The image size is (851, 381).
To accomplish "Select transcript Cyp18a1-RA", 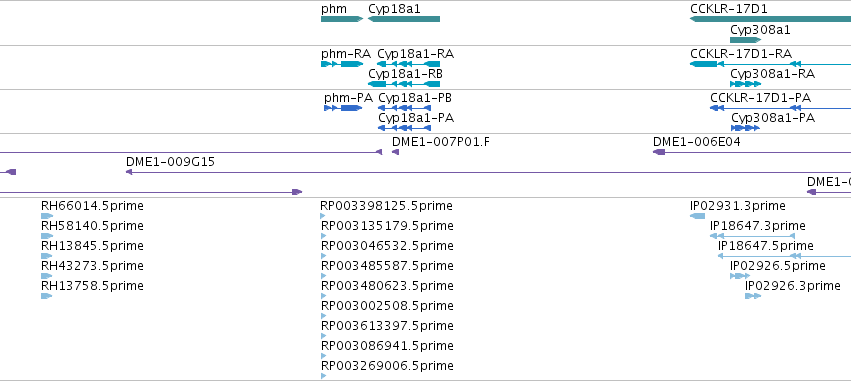I will tap(408, 64).
